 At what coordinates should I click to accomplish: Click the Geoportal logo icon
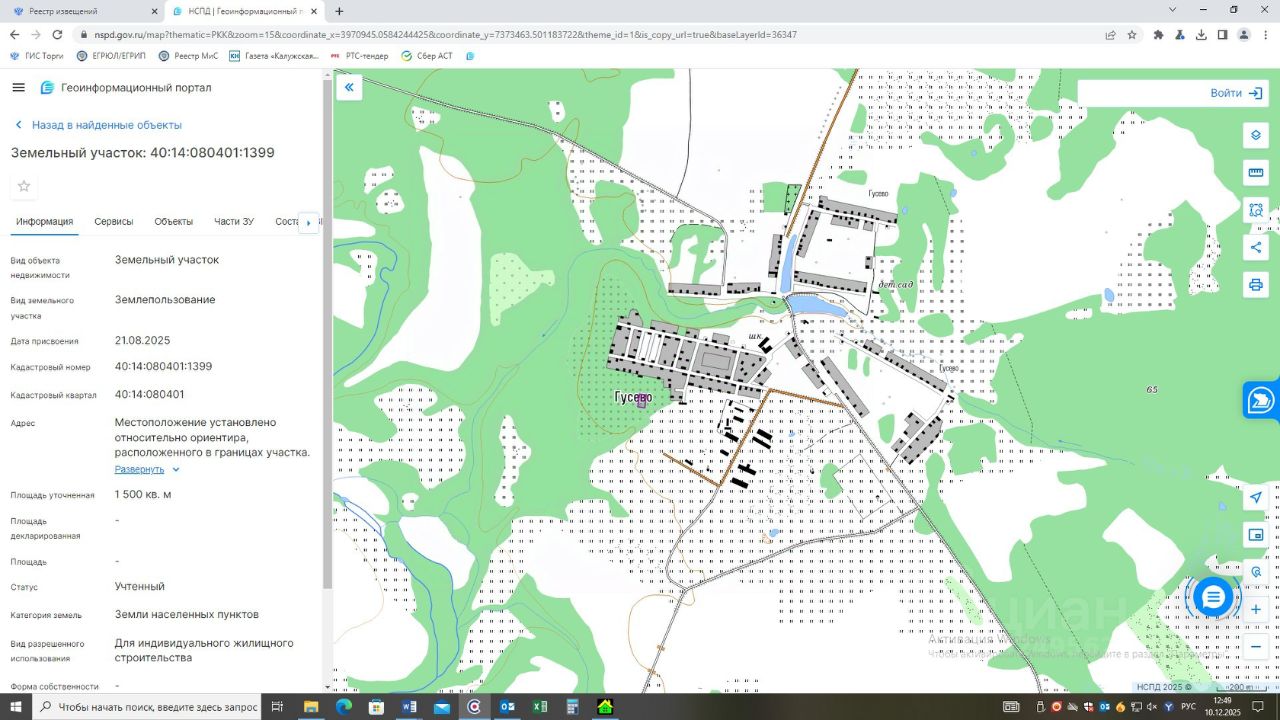click(47, 87)
